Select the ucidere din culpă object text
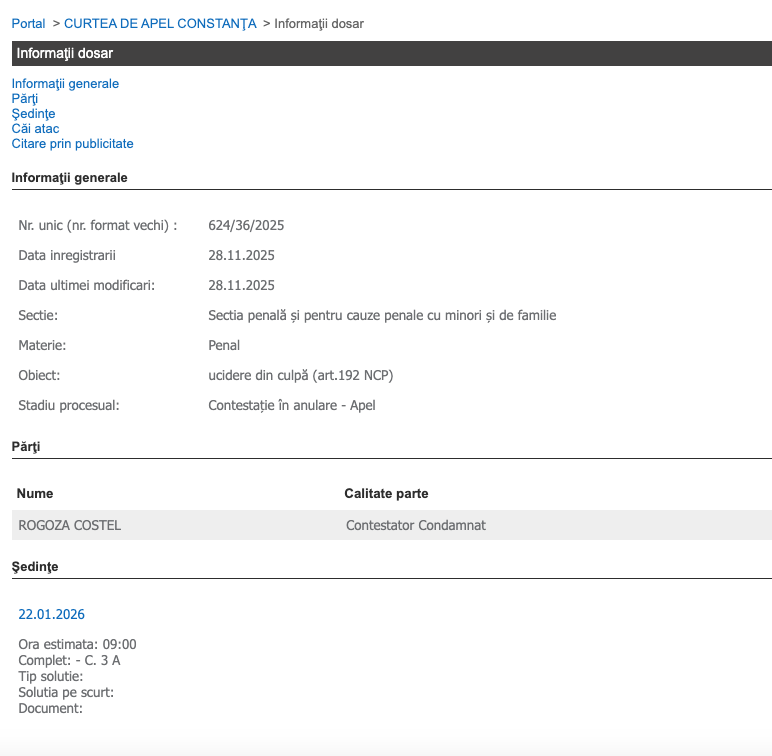772x756 pixels. pyautogui.click(x=301, y=376)
